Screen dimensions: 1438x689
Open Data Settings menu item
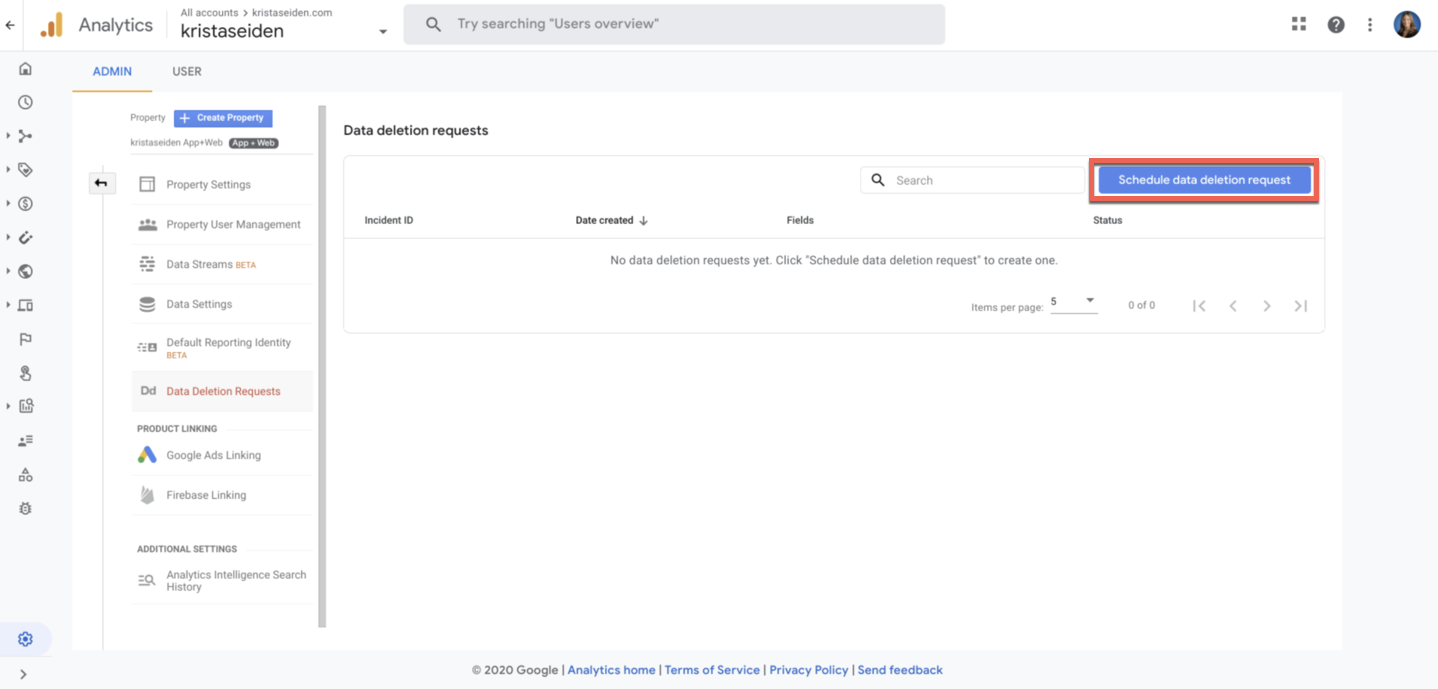[x=199, y=304]
